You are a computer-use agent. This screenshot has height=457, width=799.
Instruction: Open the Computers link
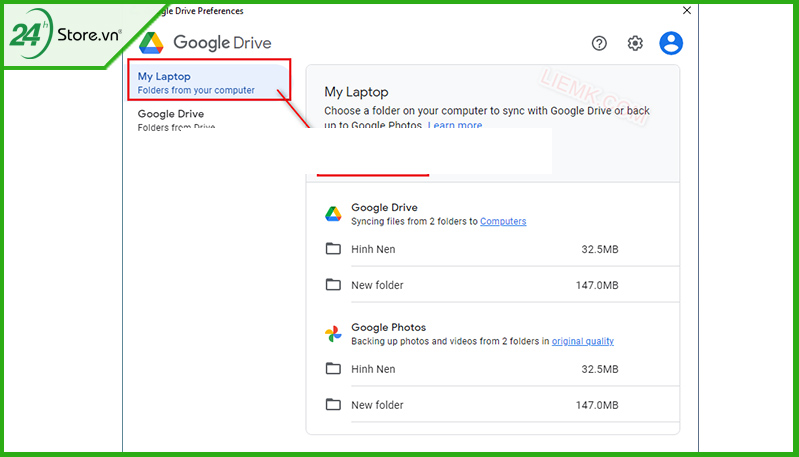[503, 221]
